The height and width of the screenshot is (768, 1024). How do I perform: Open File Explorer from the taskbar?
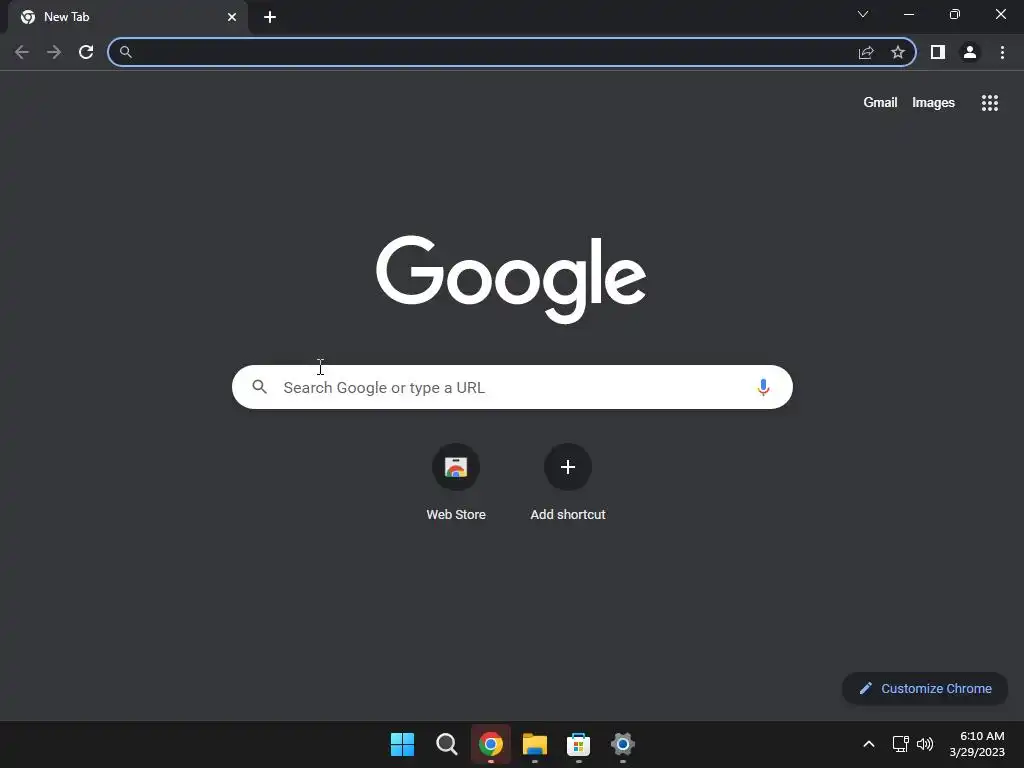[535, 744]
